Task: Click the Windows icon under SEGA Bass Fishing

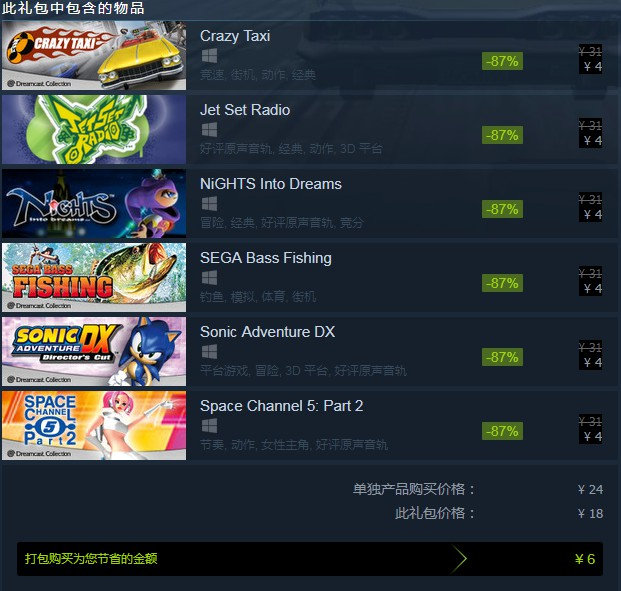Action: coord(209,278)
